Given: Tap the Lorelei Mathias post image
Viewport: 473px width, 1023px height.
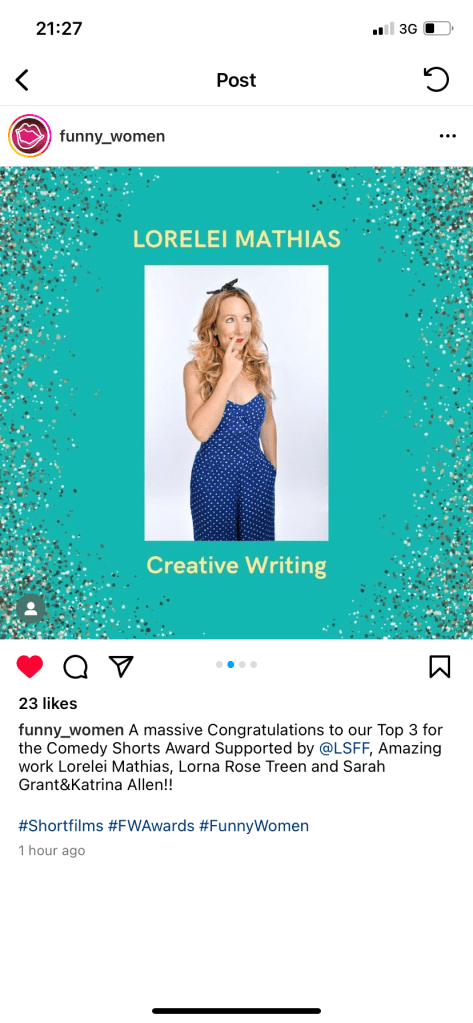Looking at the screenshot, I should [x=236, y=403].
